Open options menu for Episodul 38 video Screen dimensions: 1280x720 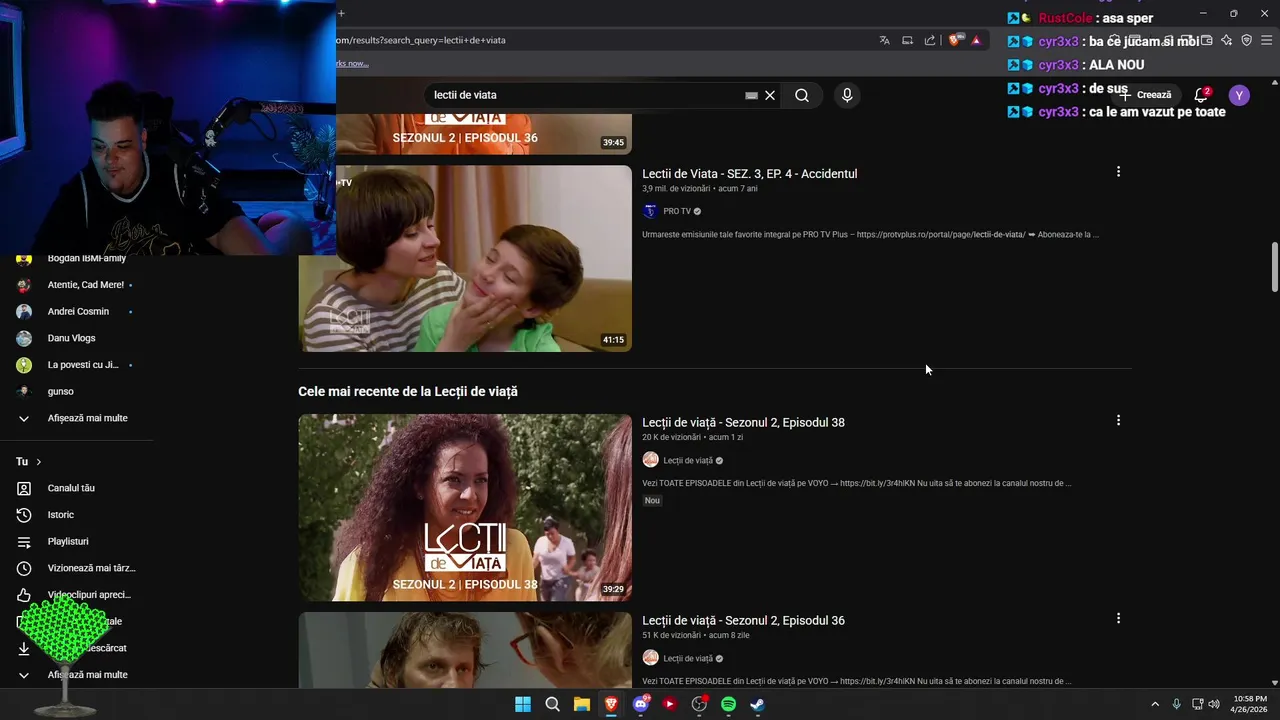(x=1118, y=421)
